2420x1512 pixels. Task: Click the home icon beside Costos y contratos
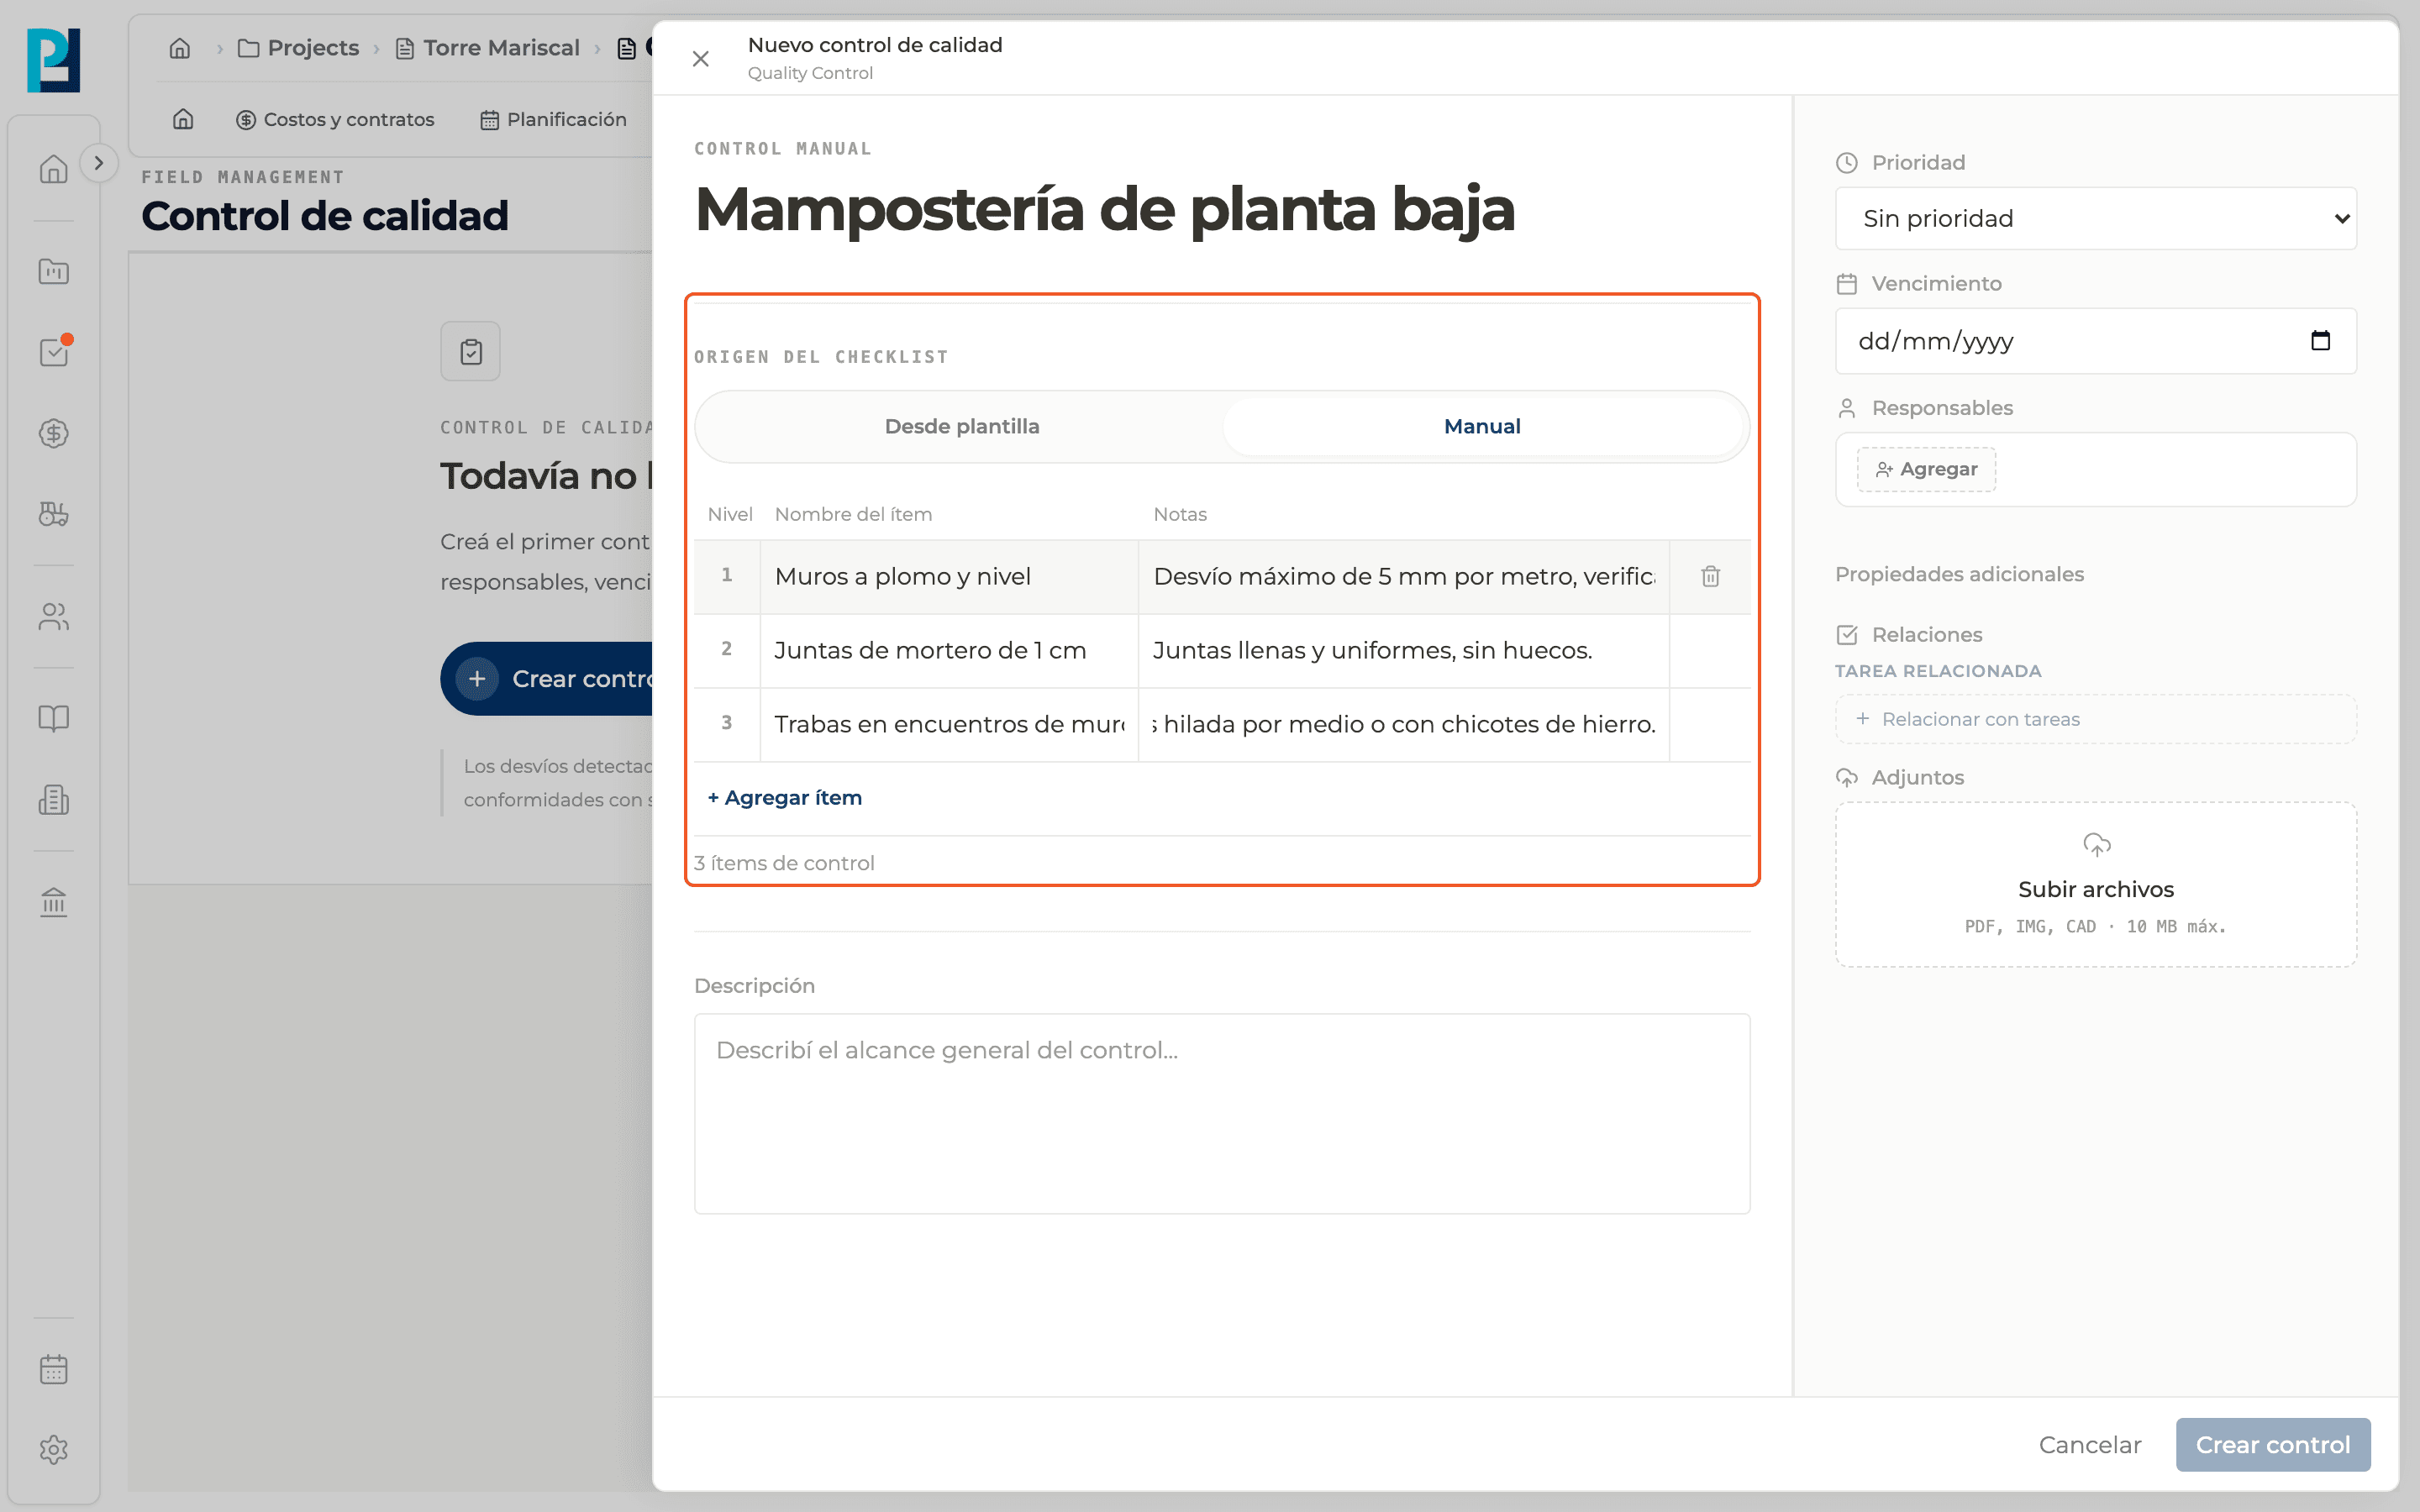point(183,119)
